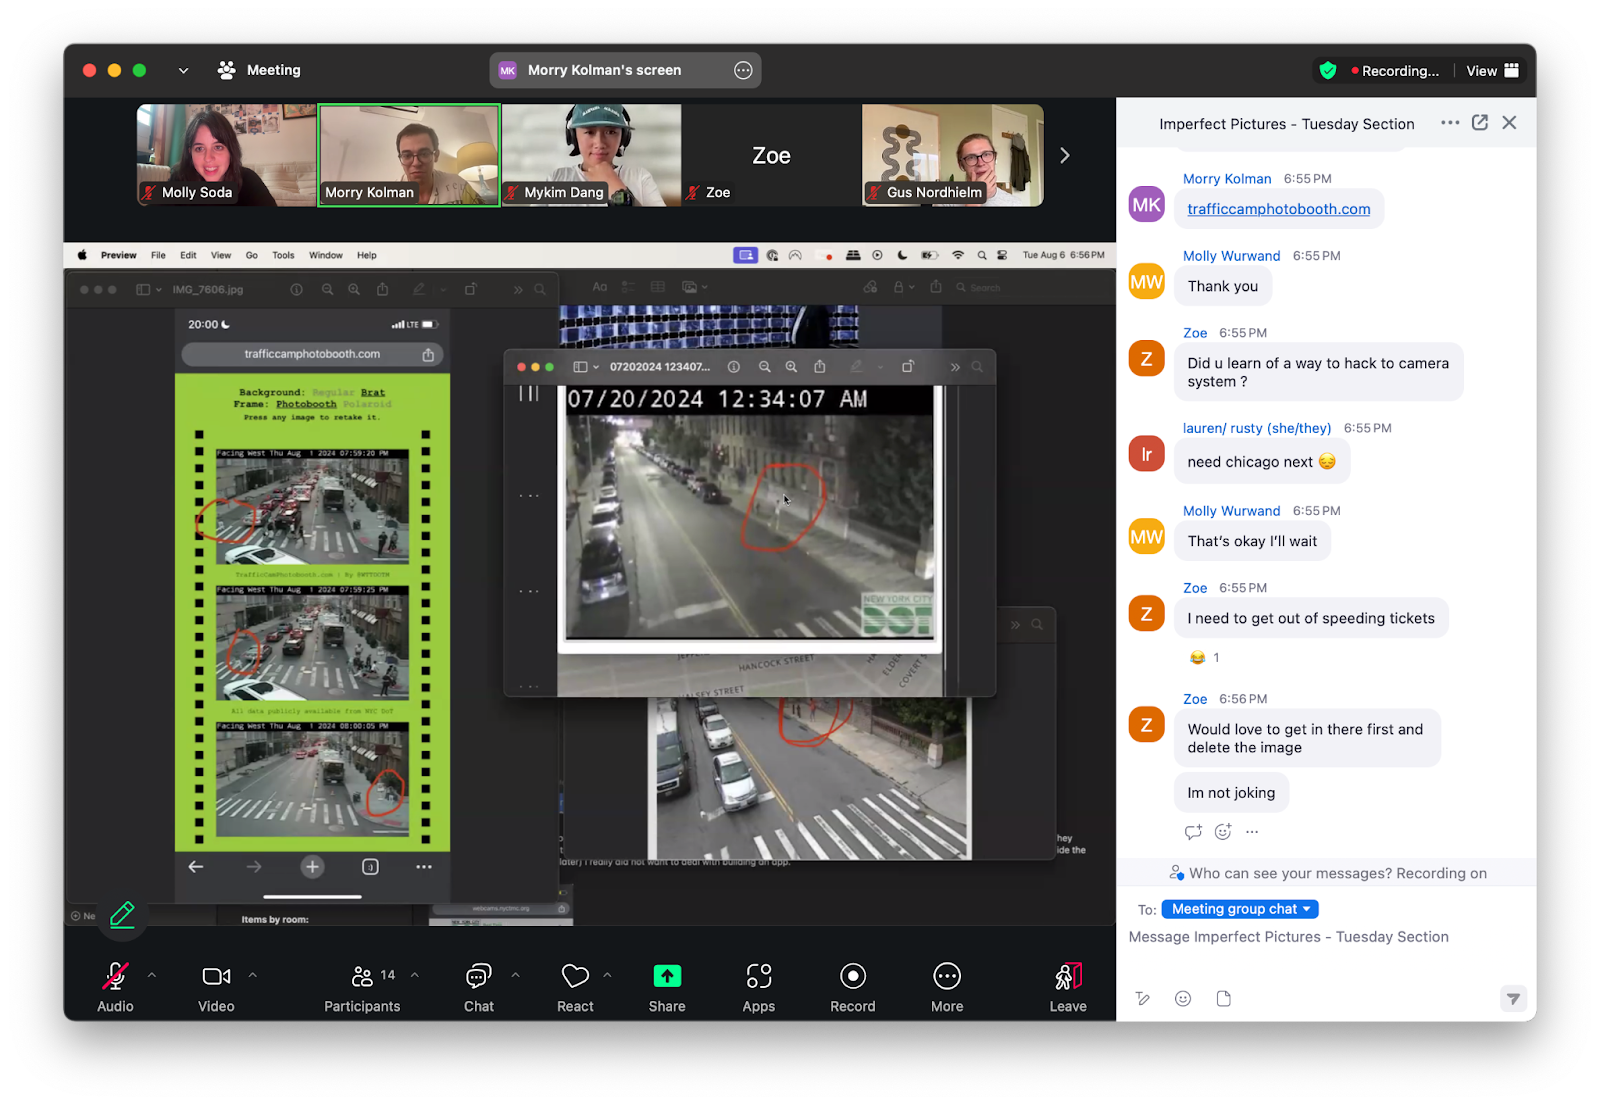
Task: Expand video options arrow next to Video
Action: tap(253, 975)
